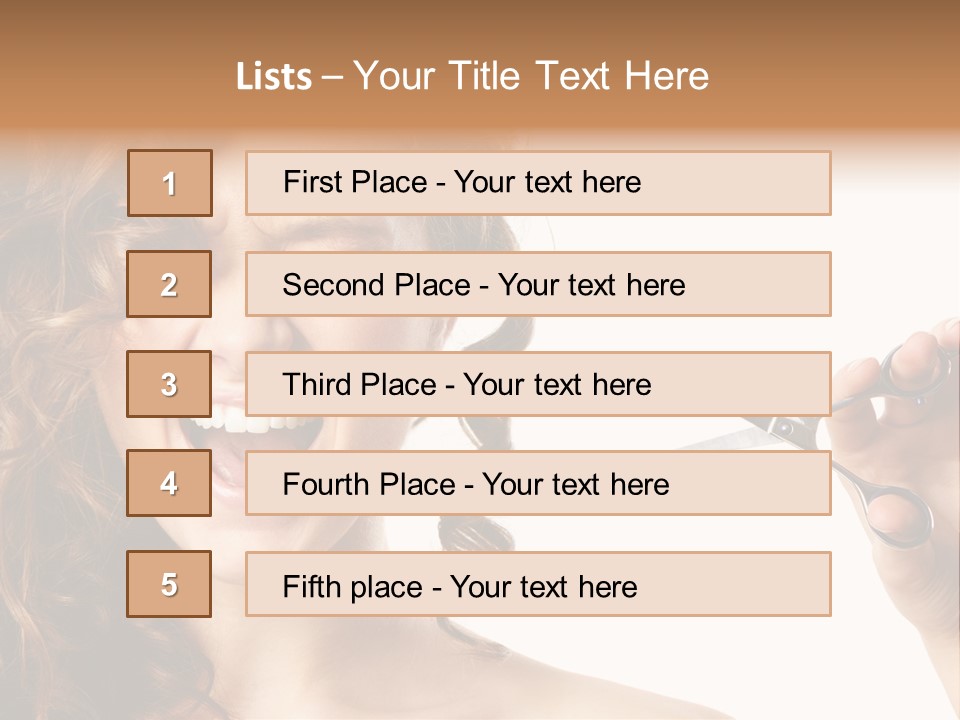
Task: Click the number 5 box
Action: [170, 584]
